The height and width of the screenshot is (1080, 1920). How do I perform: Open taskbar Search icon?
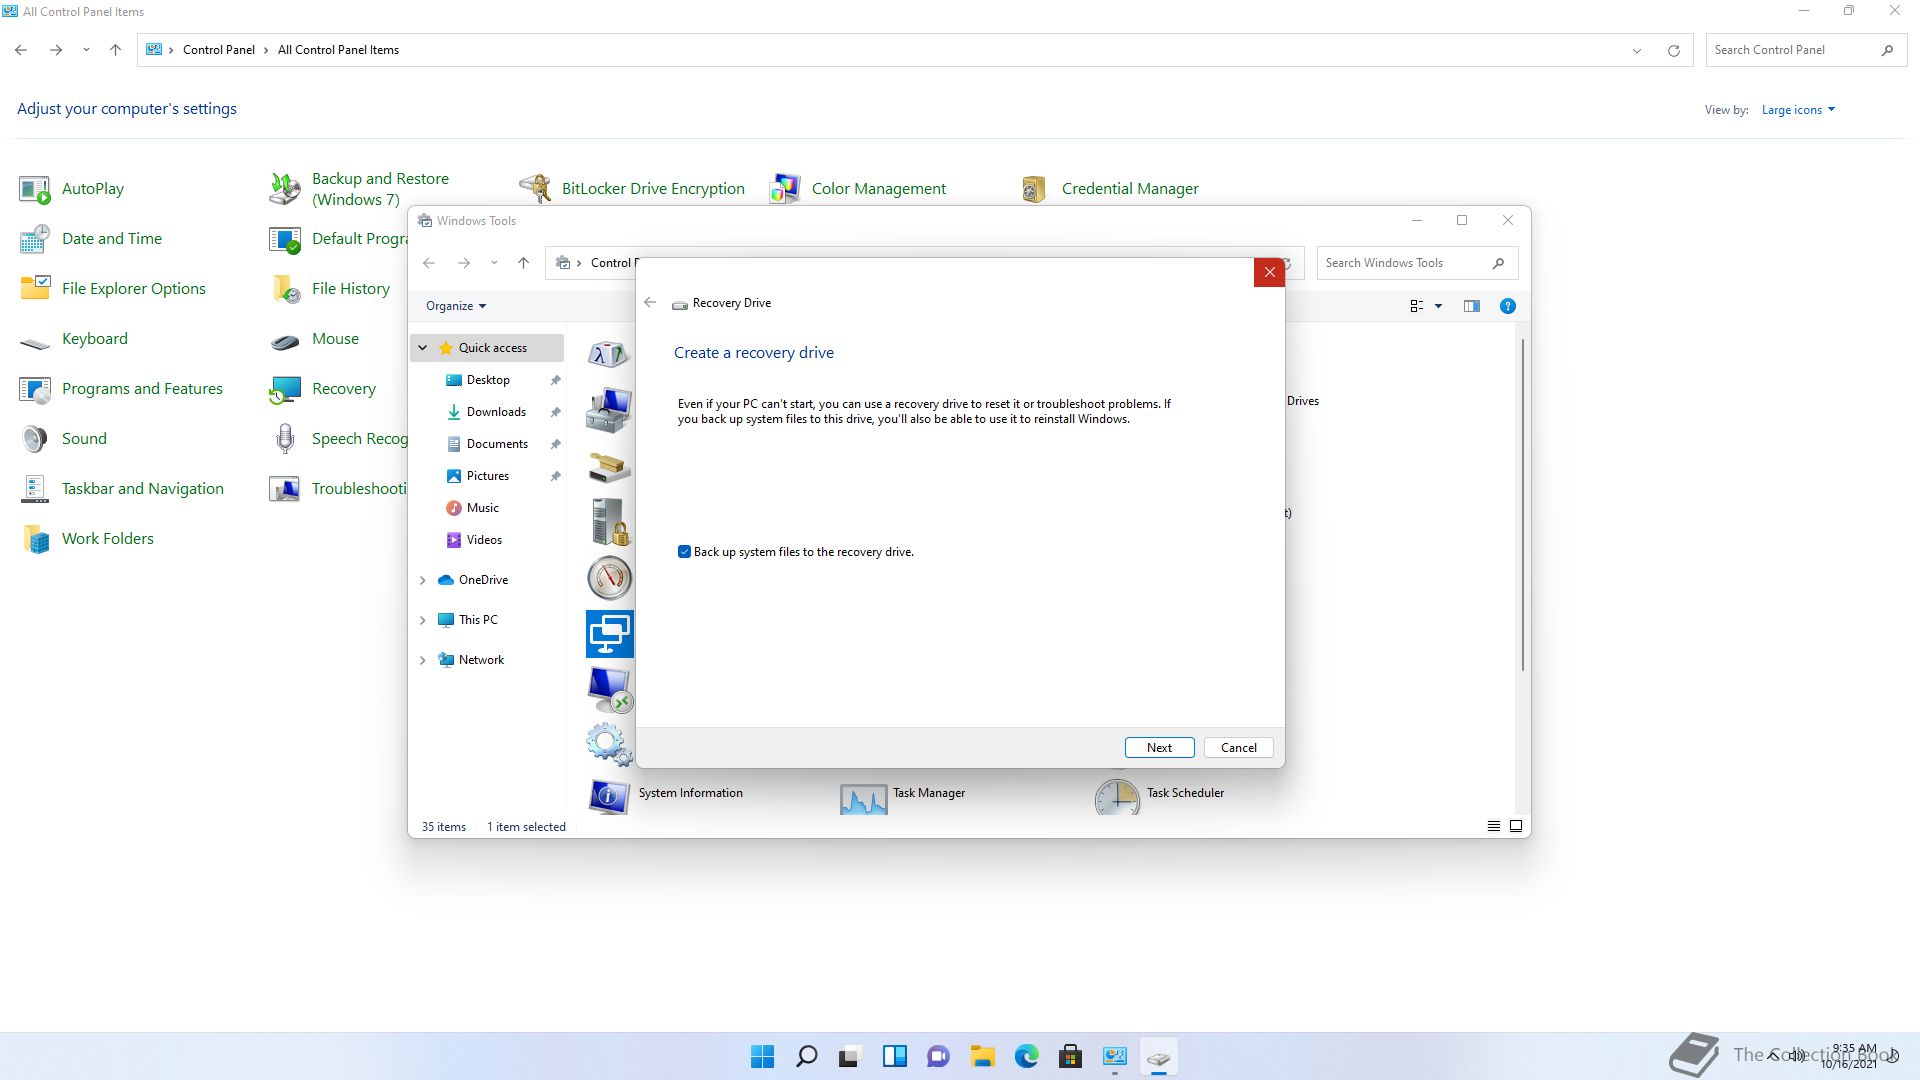806,1057
